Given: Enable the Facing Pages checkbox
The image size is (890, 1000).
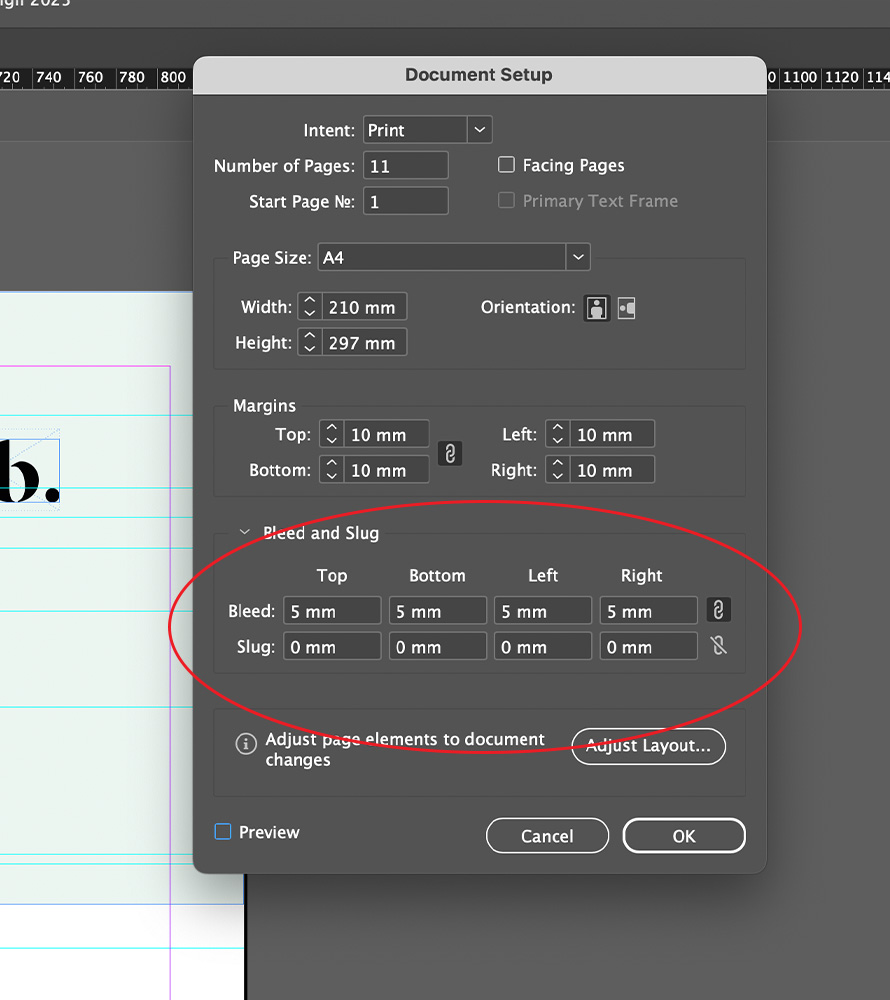Looking at the screenshot, I should click(506, 165).
